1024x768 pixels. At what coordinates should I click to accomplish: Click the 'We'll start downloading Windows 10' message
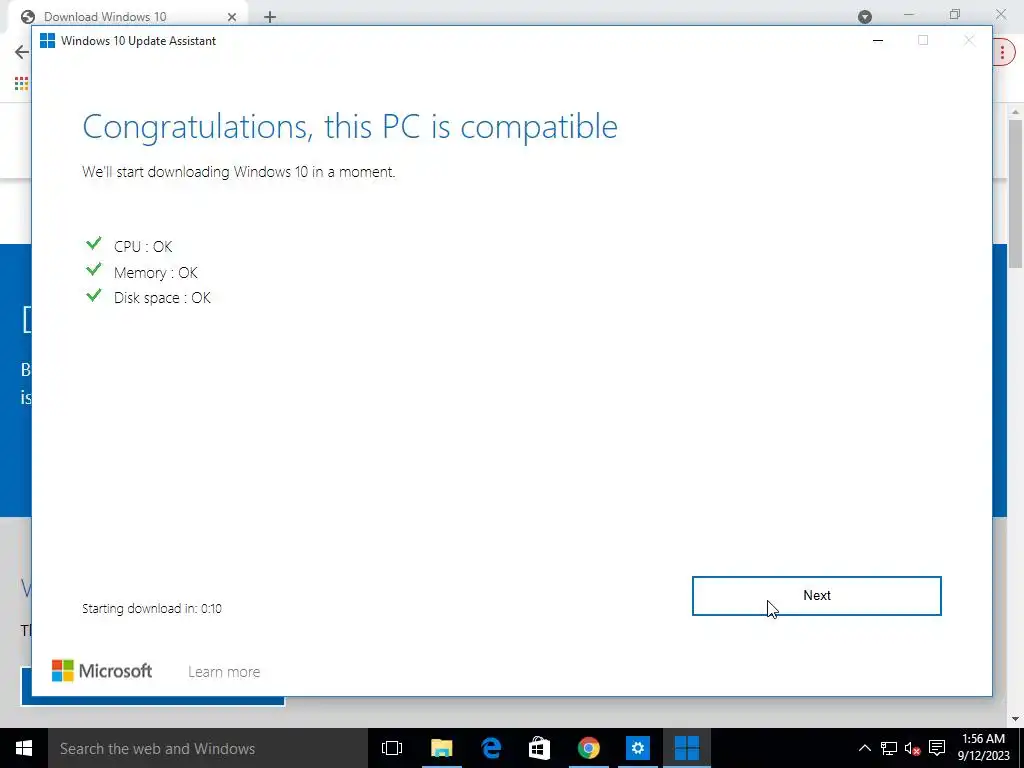click(238, 172)
